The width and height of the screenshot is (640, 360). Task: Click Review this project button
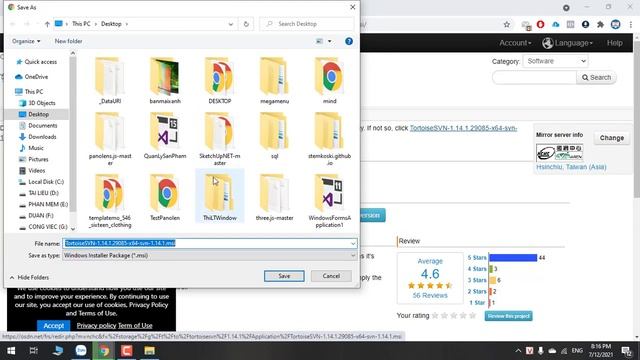click(508, 316)
